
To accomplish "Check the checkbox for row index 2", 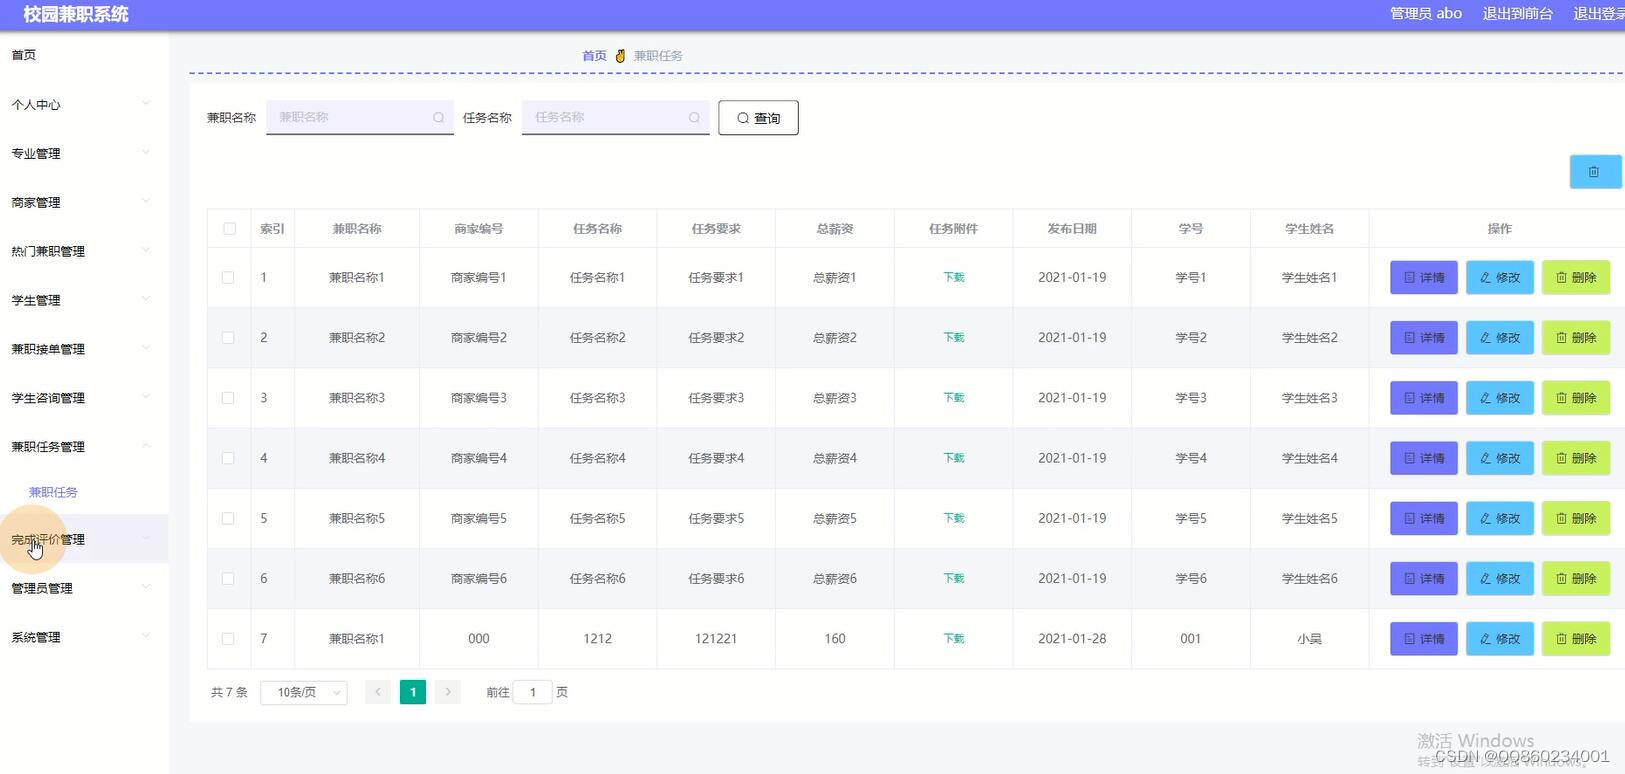I will [228, 338].
